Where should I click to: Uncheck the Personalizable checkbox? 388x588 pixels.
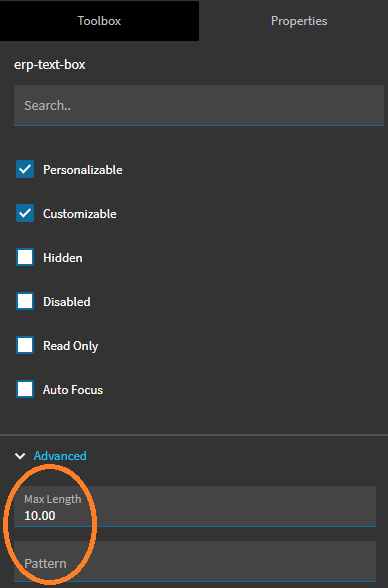pos(25,169)
